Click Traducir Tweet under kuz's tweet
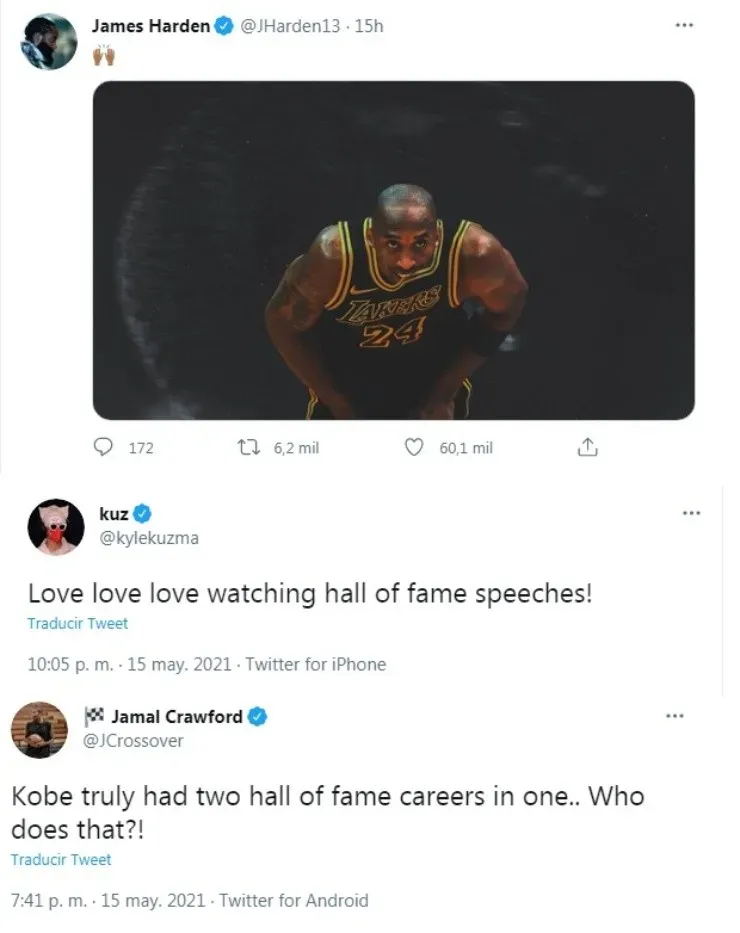 click(77, 623)
